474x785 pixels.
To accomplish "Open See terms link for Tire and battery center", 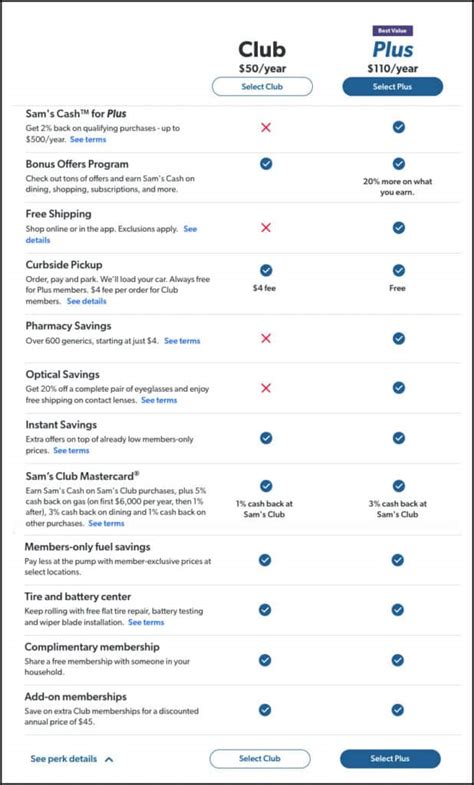I will coord(146,622).
